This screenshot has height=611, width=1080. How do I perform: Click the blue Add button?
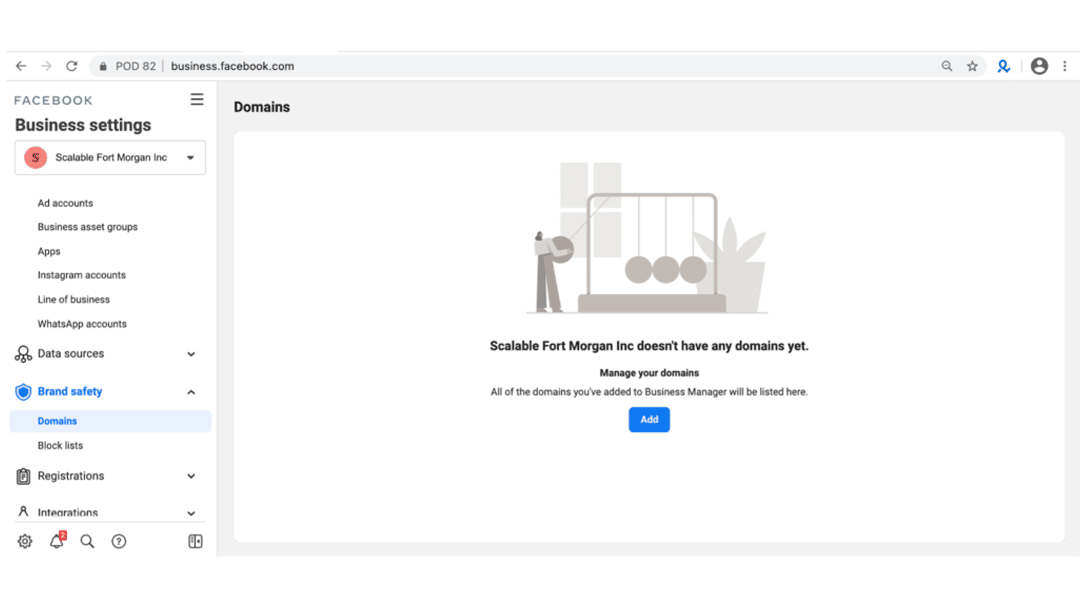[x=649, y=420]
